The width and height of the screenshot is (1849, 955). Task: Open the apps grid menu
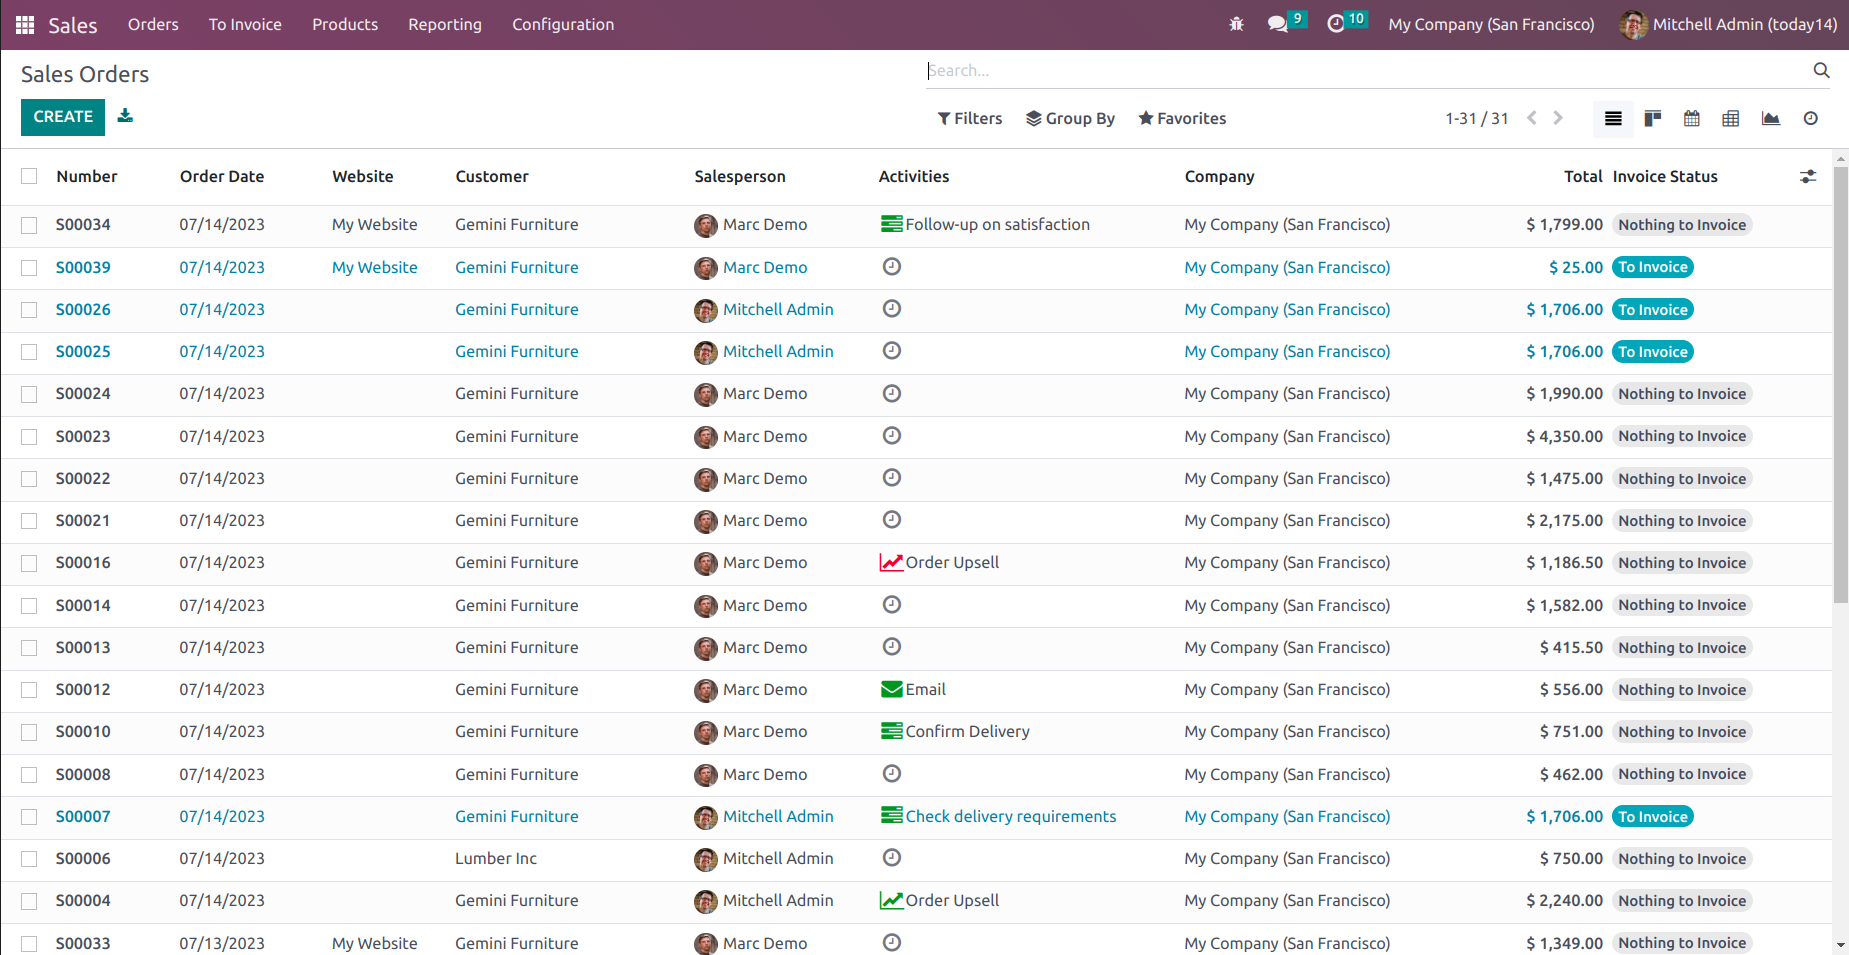tap(24, 24)
